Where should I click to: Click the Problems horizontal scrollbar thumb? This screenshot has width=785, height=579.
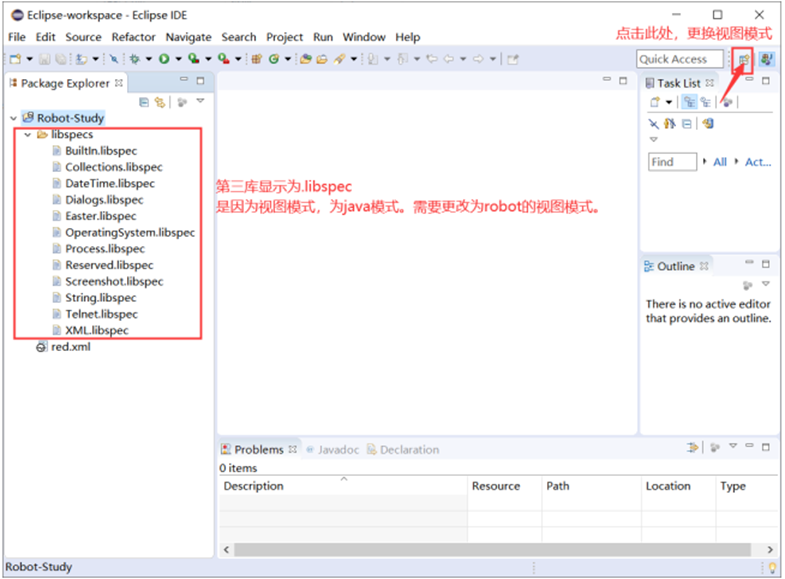(493, 550)
